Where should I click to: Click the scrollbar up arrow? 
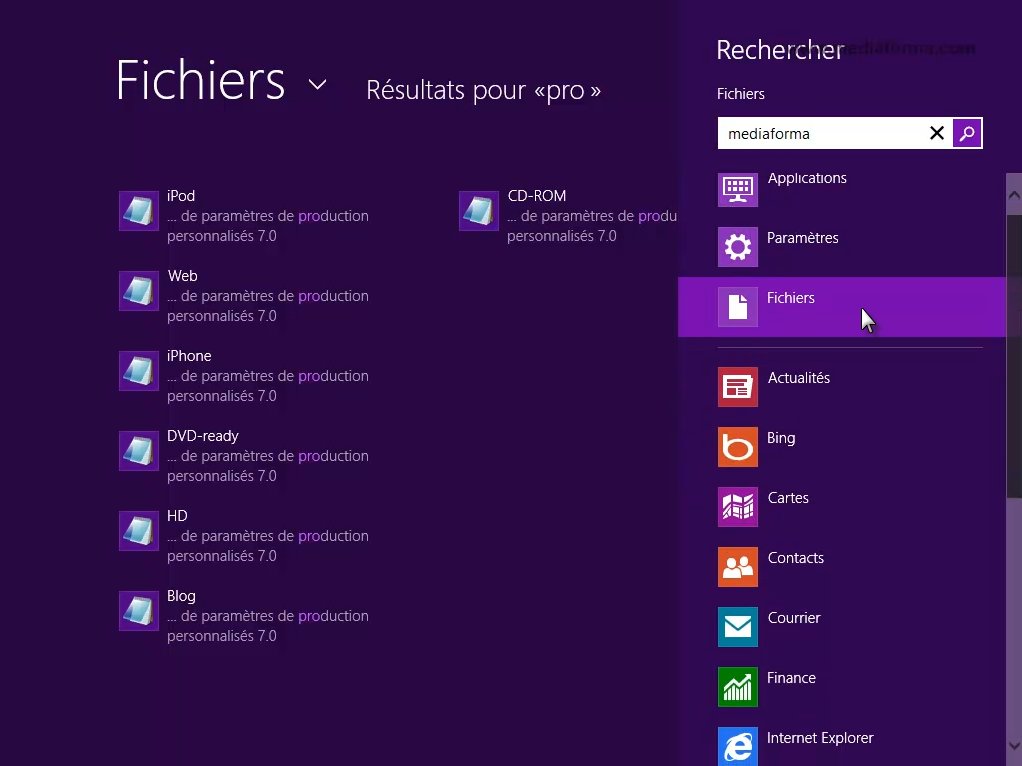click(x=1014, y=194)
